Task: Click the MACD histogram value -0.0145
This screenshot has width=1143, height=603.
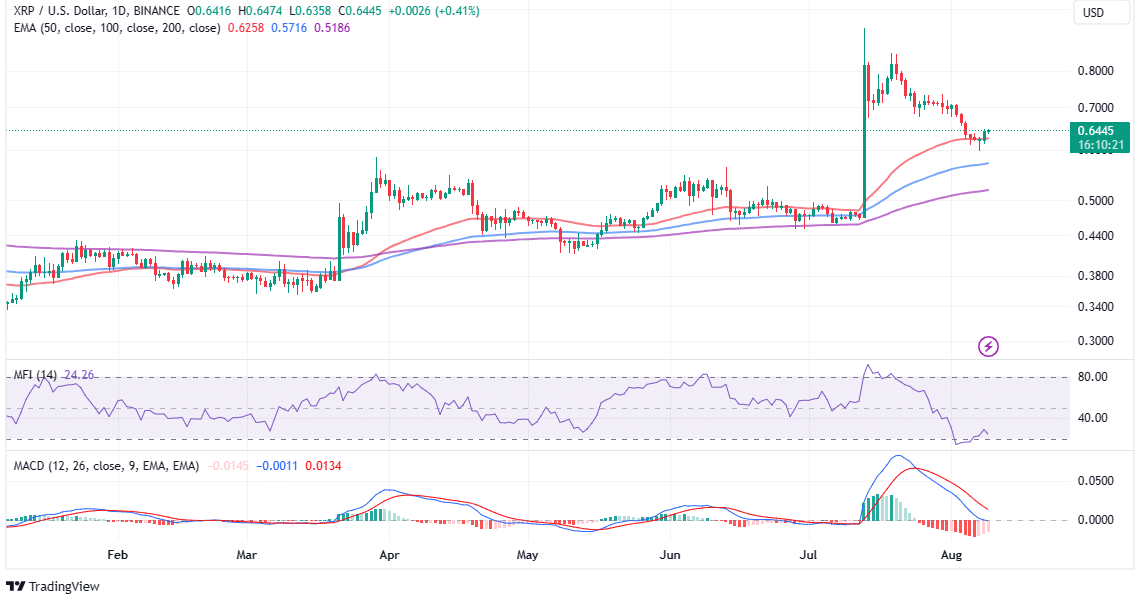Action: click(227, 465)
